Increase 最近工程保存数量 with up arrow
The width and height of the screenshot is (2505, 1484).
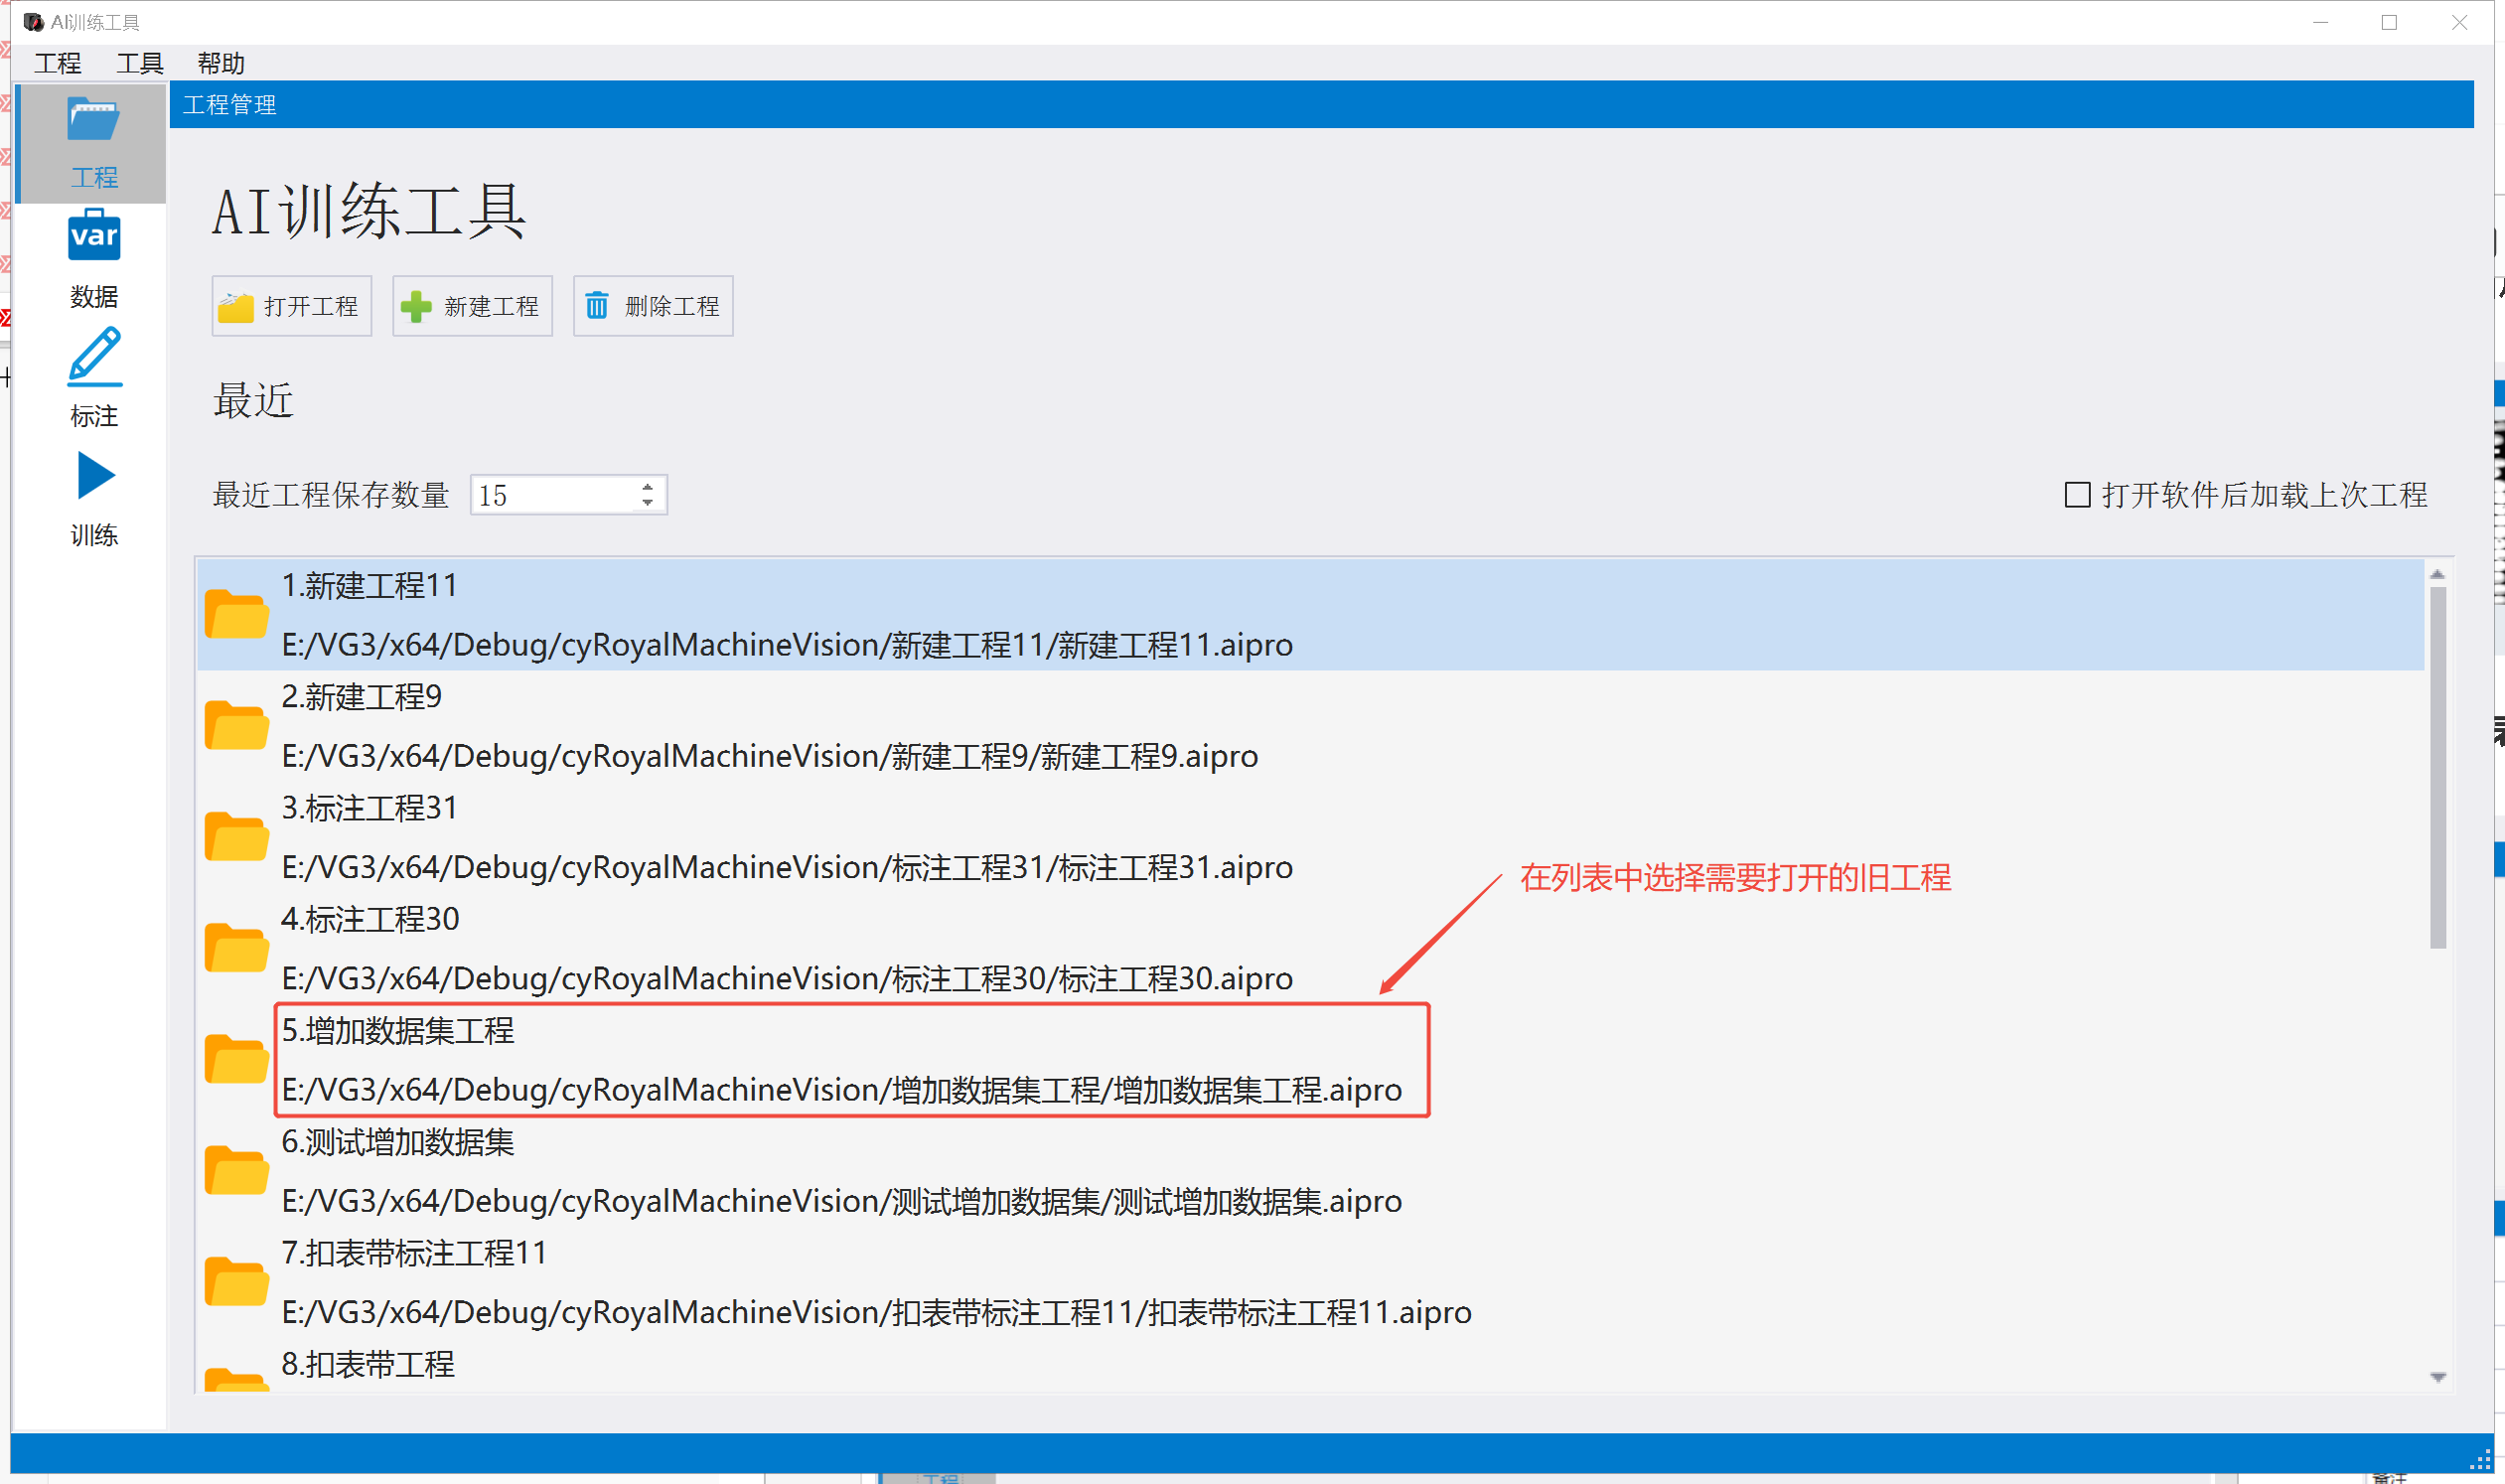pyautogui.click(x=648, y=487)
